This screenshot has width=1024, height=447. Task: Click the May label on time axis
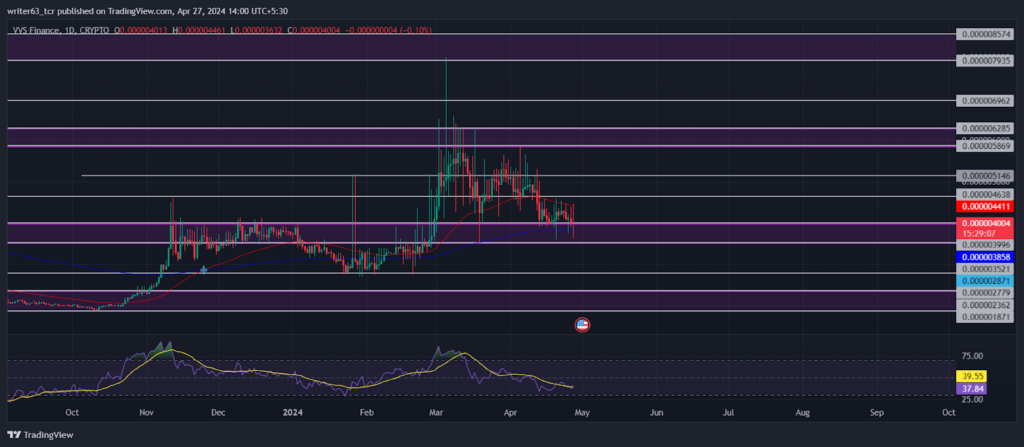[x=583, y=413]
